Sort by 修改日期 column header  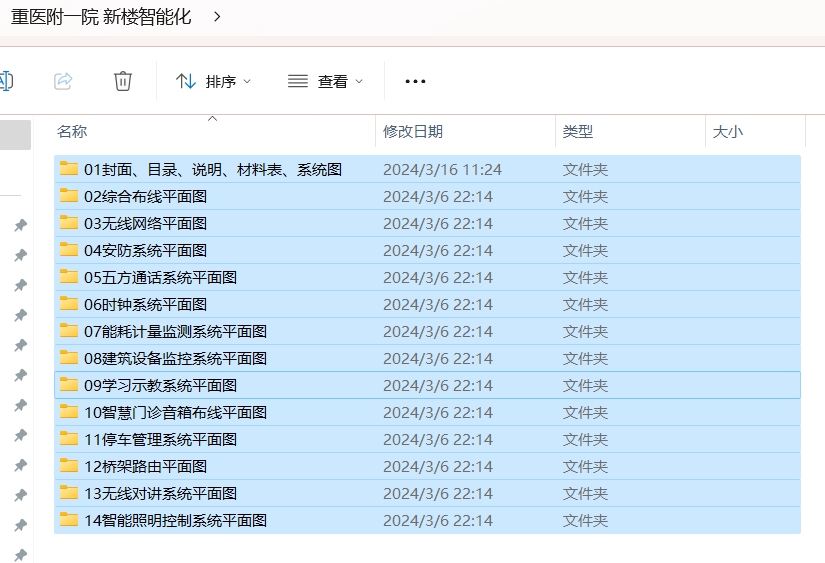click(413, 131)
